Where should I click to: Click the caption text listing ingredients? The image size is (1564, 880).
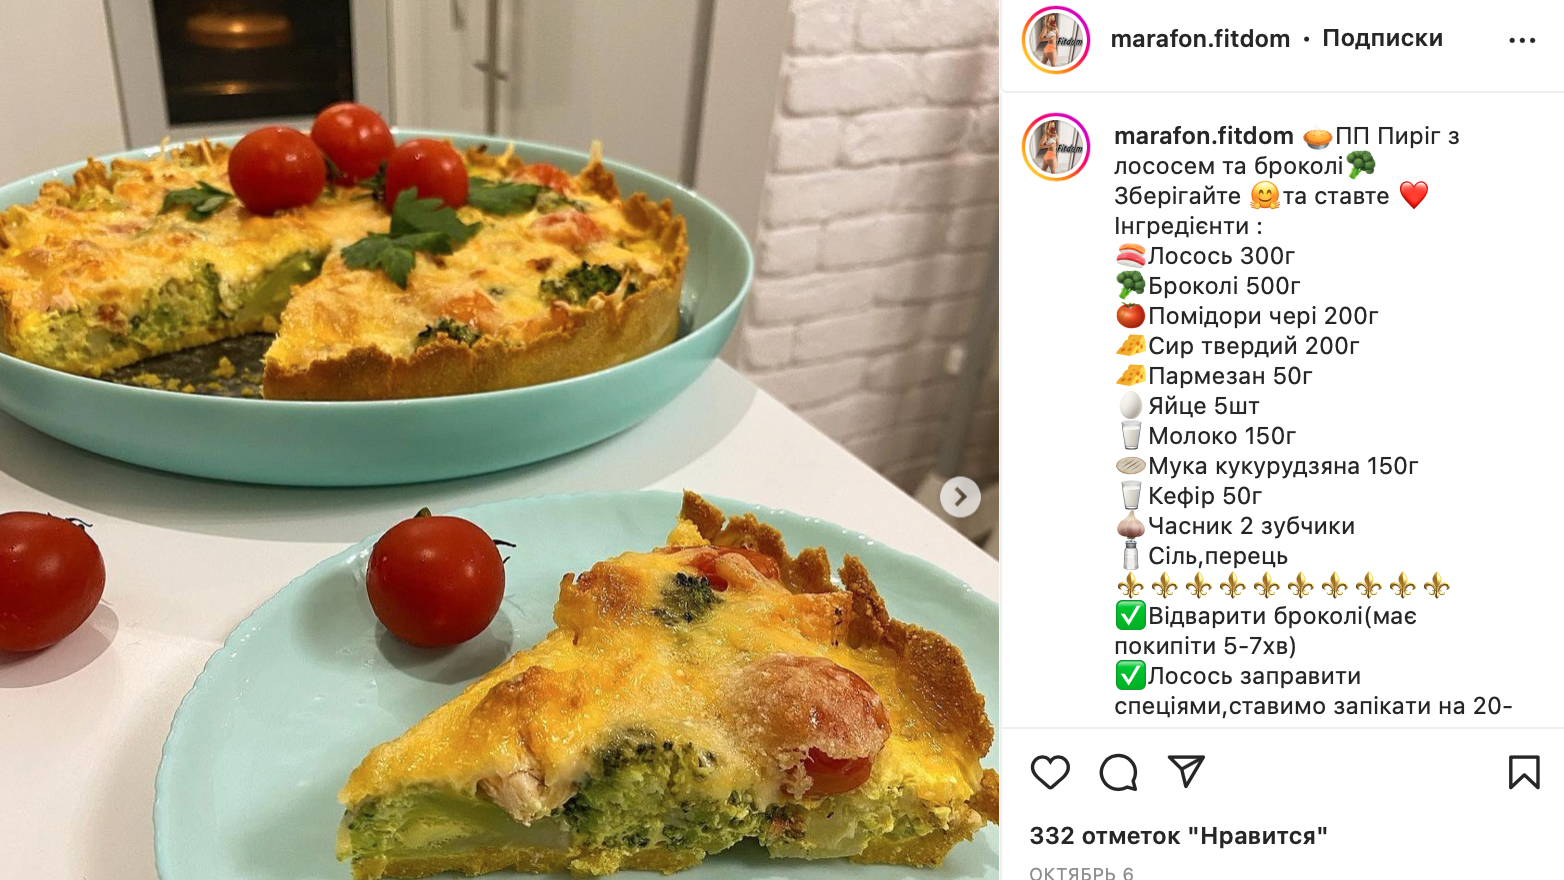1314,420
